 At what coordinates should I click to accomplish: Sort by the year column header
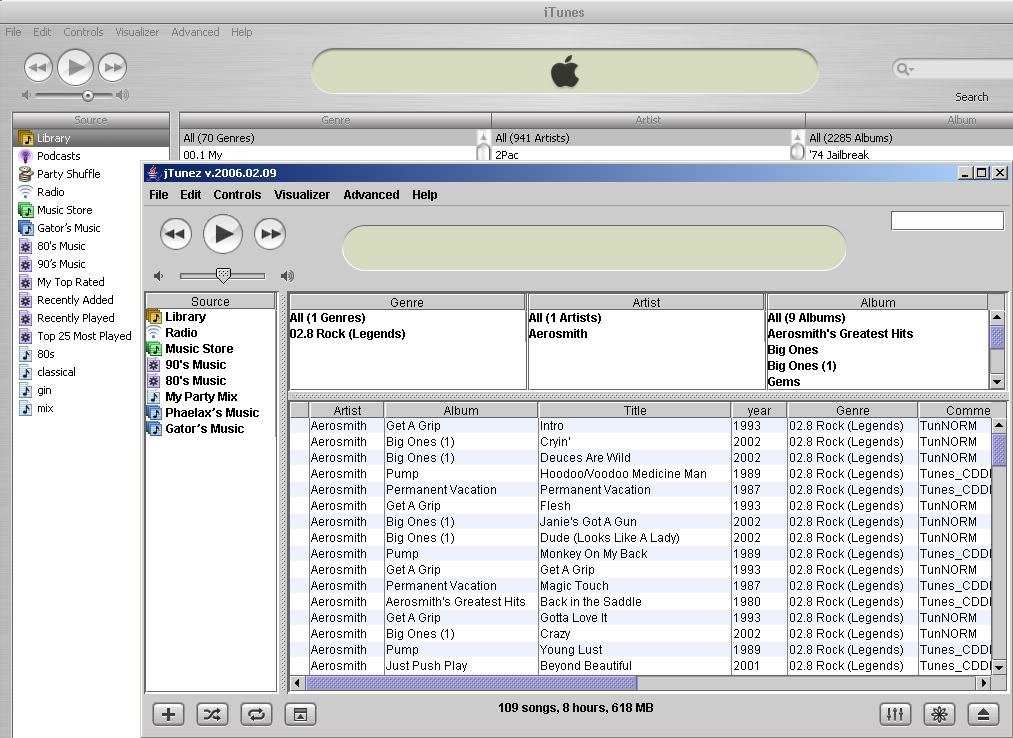759,410
